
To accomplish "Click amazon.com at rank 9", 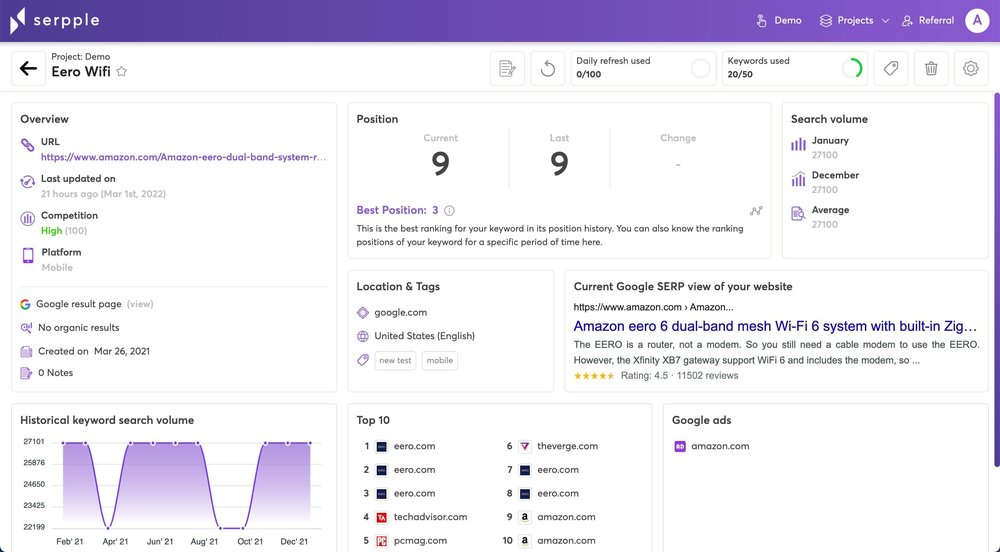I will 566,517.
